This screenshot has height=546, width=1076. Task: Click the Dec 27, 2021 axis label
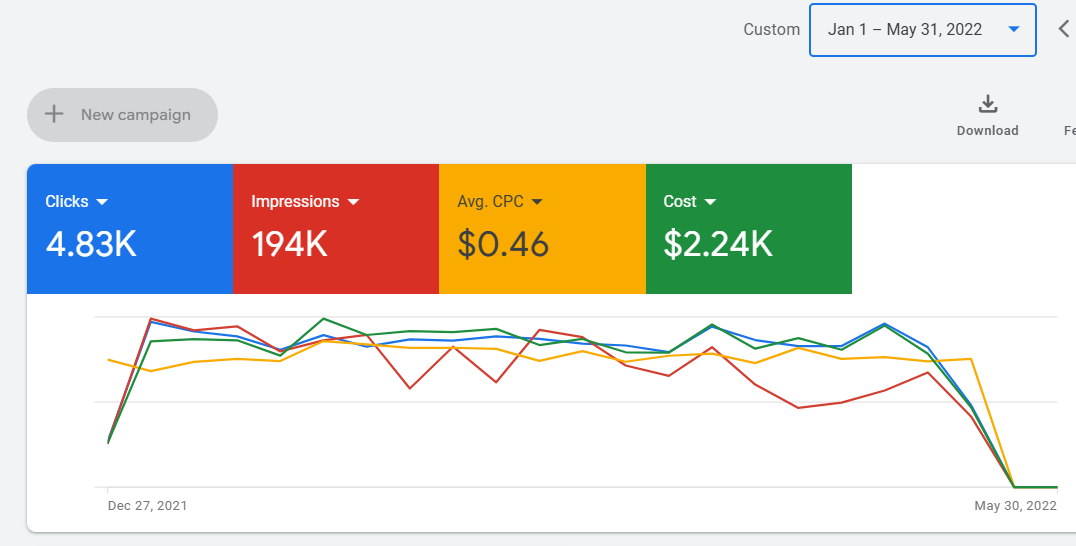[147, 506]
